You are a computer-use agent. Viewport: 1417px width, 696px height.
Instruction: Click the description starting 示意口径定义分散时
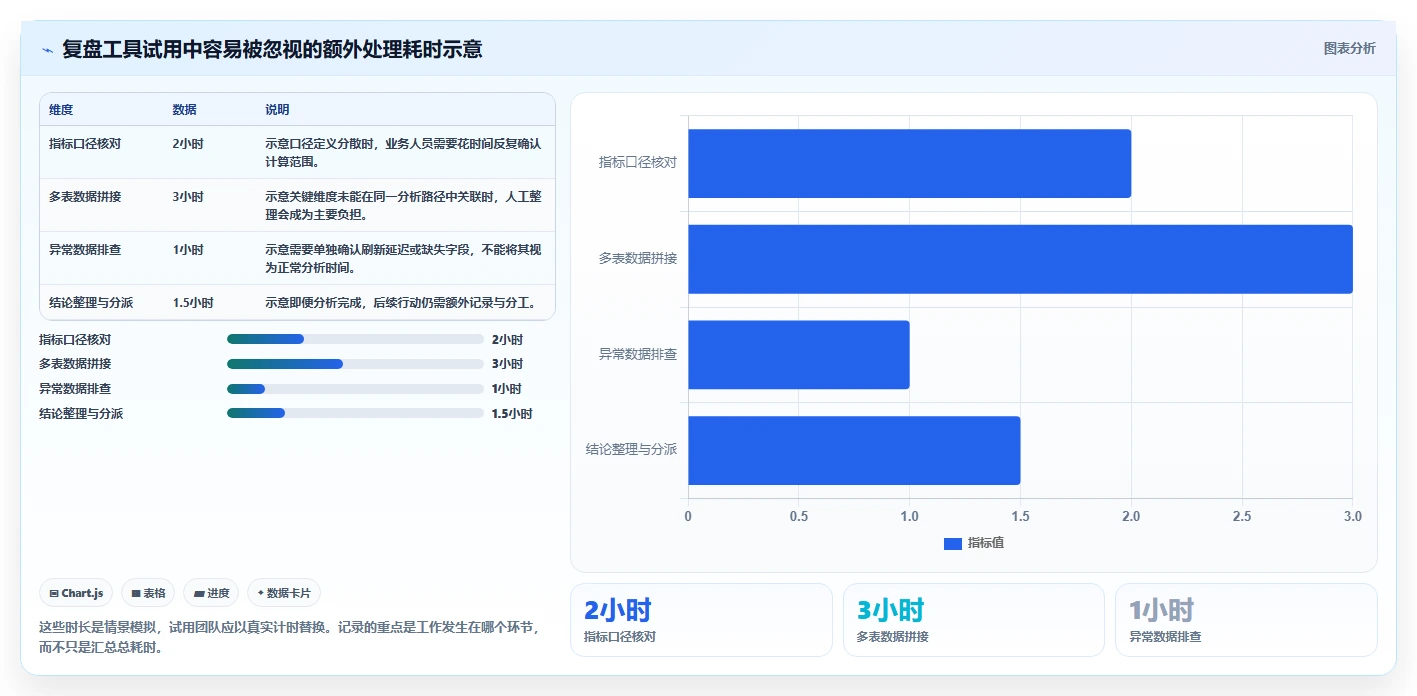click(x=403, y=153)
